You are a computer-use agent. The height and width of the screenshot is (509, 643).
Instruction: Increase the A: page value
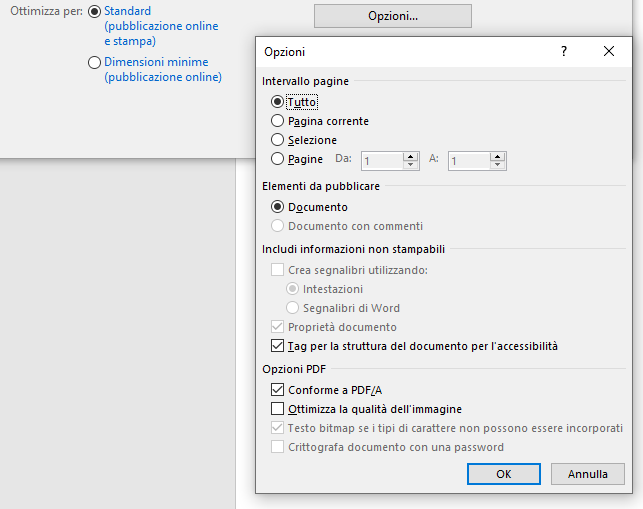497,157
